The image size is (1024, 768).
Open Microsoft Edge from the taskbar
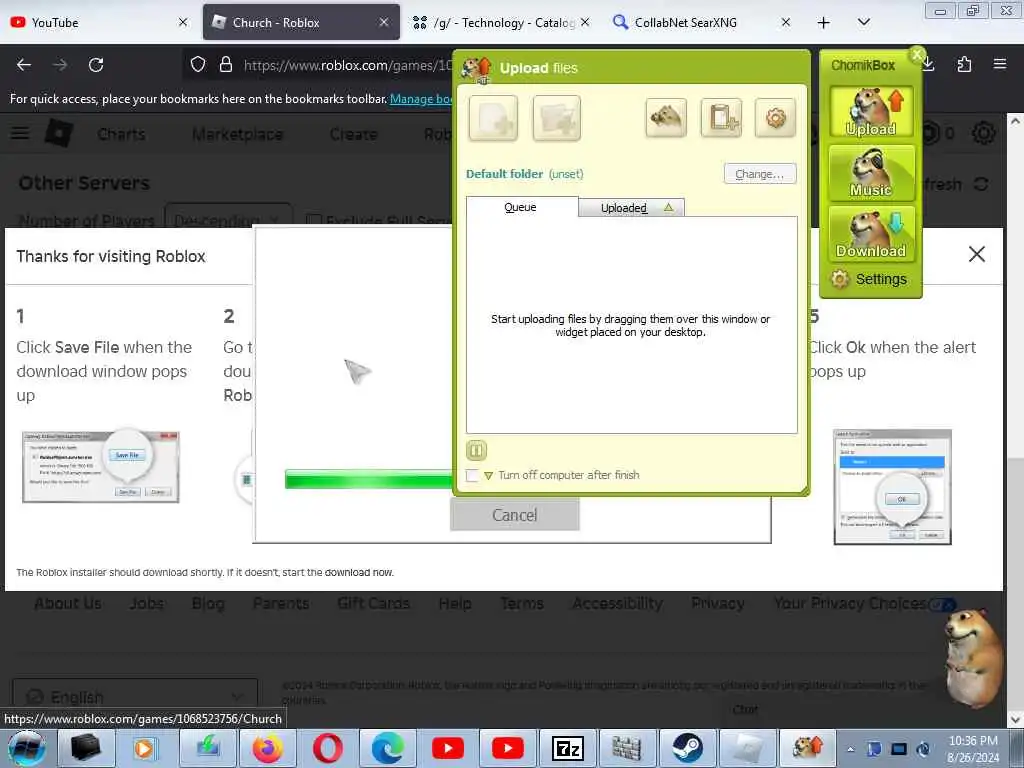(x=388, y=748)
